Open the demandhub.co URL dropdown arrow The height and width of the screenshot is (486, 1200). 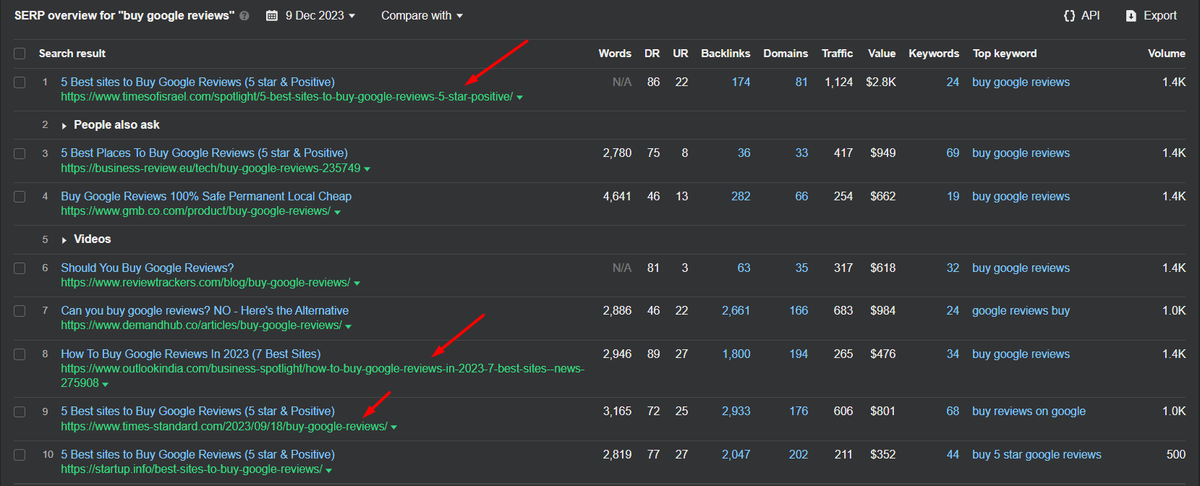pos(348,327)
